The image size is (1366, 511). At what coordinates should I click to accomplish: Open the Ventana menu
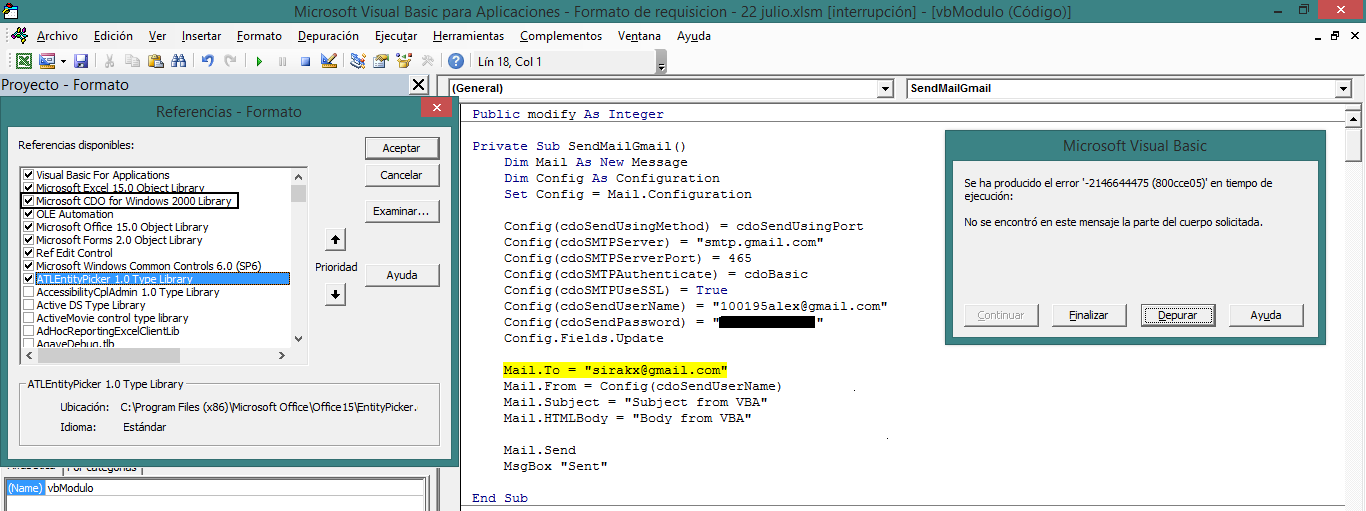coord(639,36)
